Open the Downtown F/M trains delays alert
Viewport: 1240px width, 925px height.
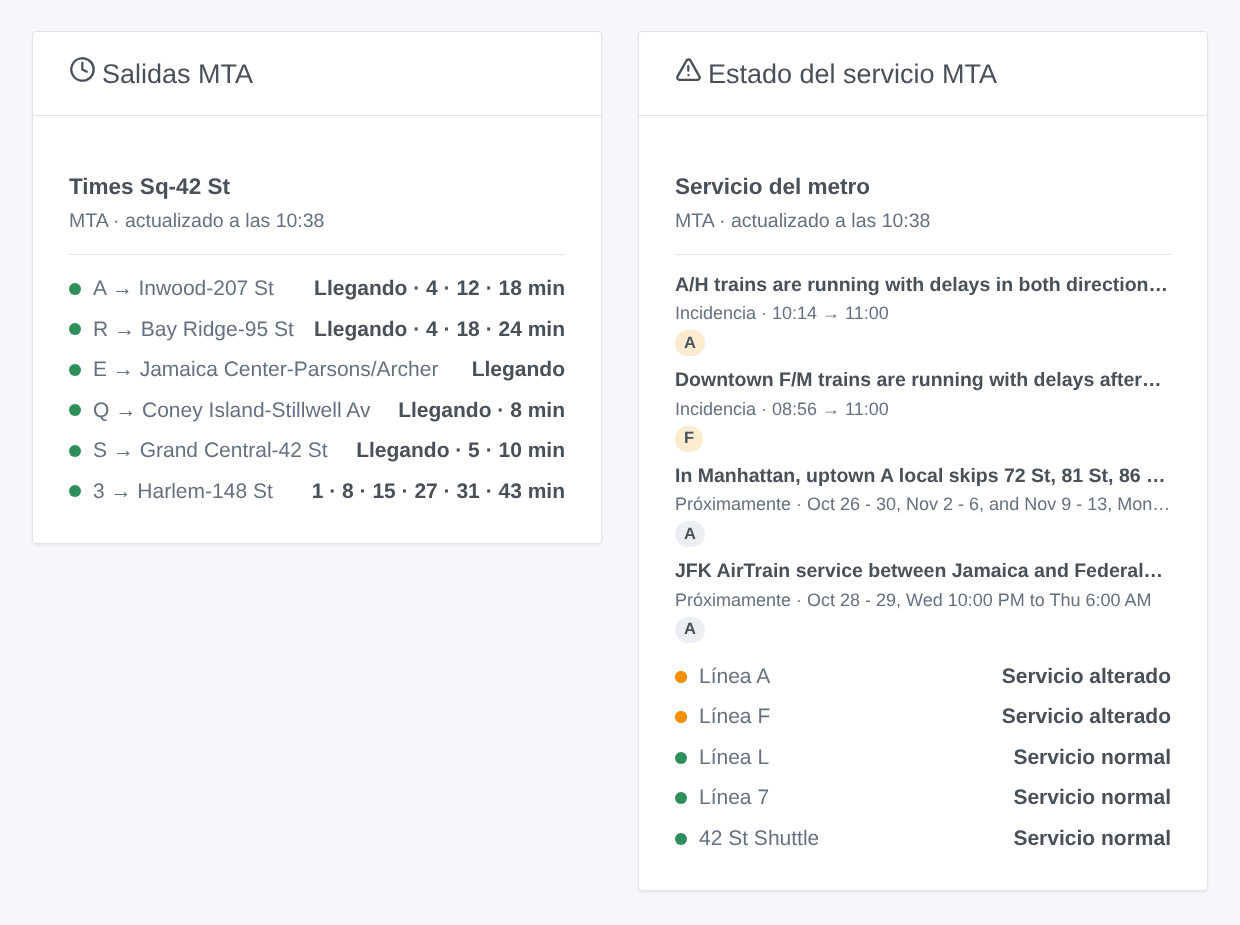click(x=918, y=380)
